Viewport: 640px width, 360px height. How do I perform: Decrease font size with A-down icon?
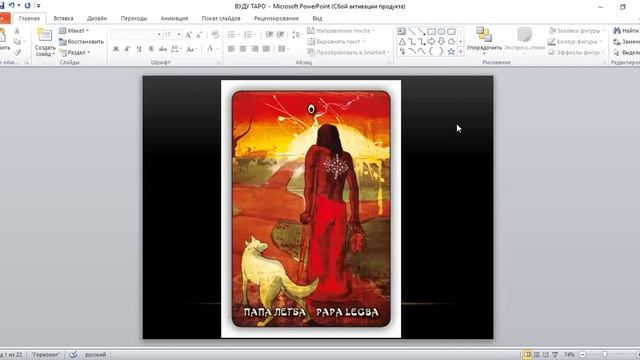point(199,35)
